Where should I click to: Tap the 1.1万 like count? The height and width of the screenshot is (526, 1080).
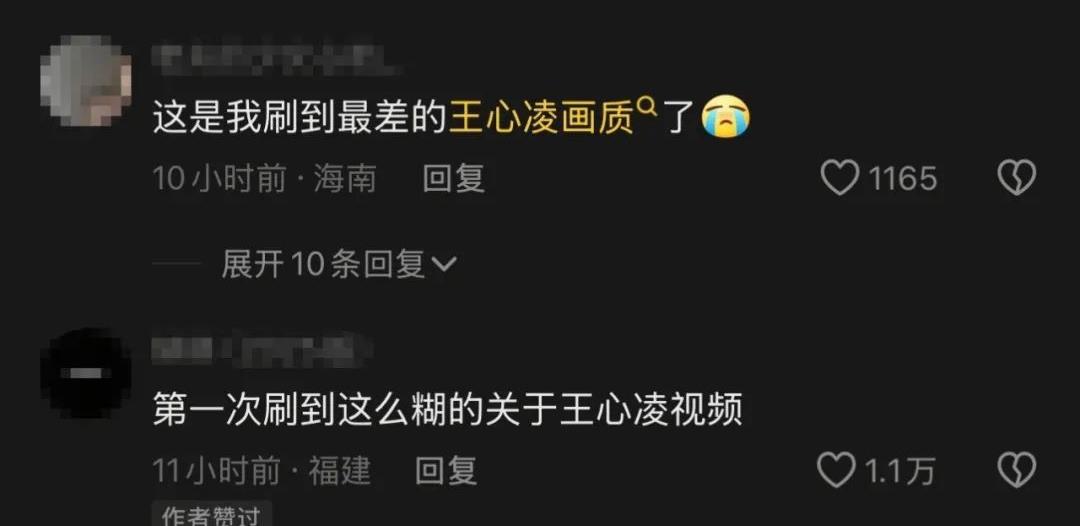pos(900,472)
